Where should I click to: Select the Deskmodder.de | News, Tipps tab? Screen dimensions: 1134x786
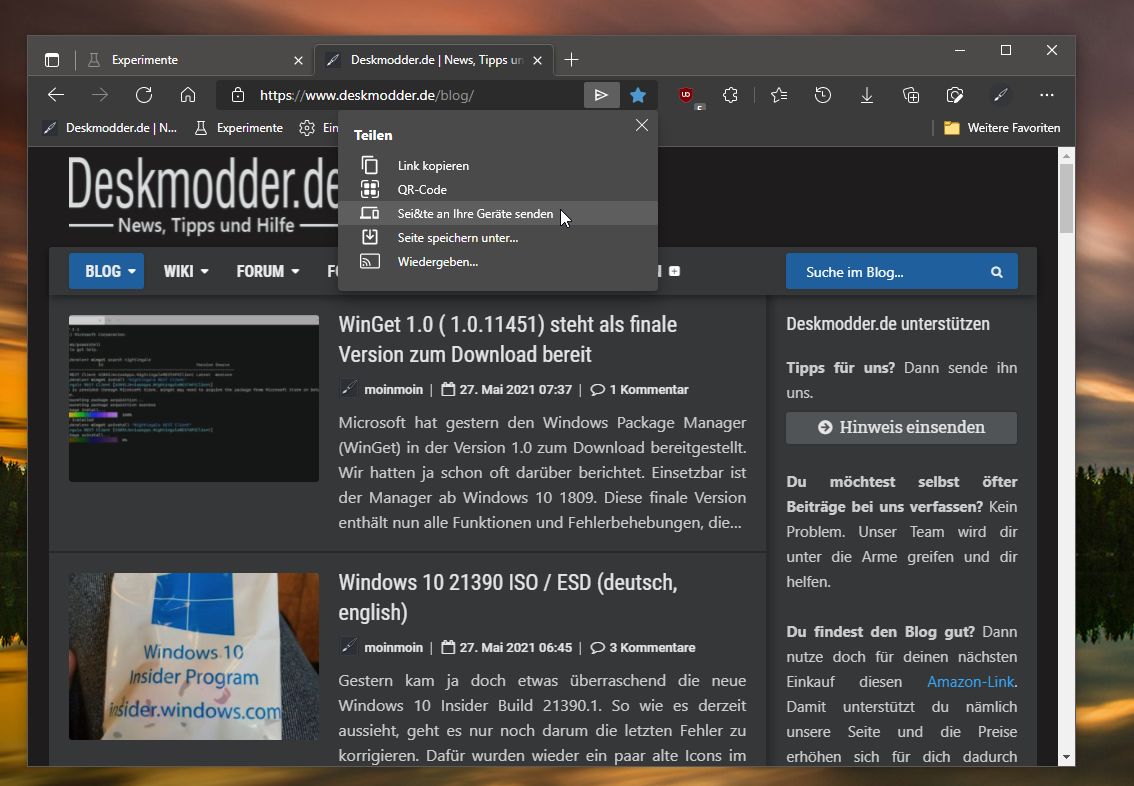434,60
